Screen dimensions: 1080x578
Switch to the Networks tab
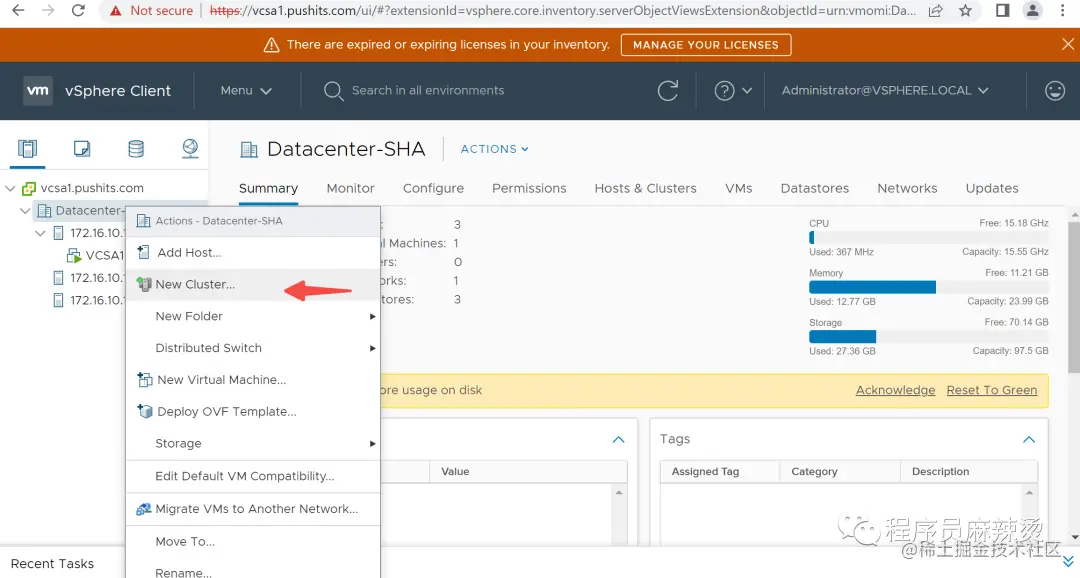click(907, 188)
